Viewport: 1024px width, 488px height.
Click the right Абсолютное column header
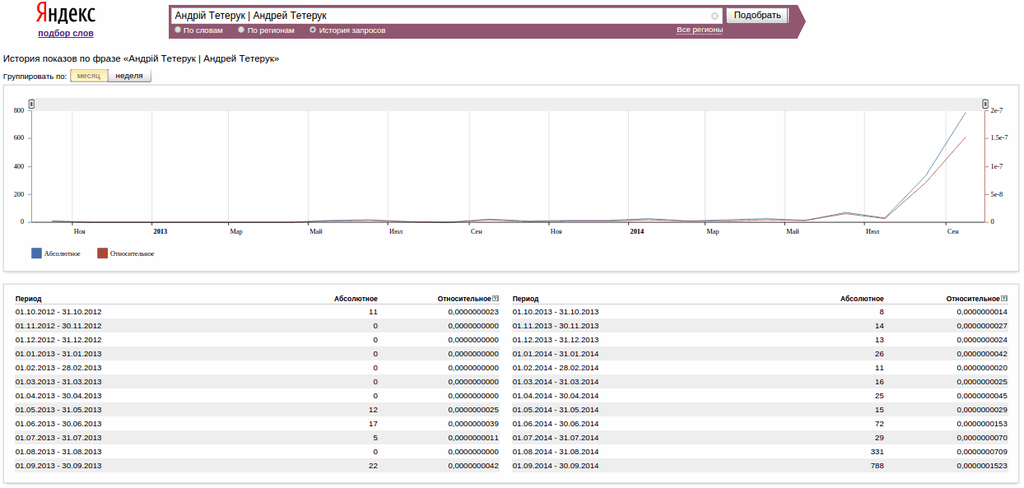862,299
